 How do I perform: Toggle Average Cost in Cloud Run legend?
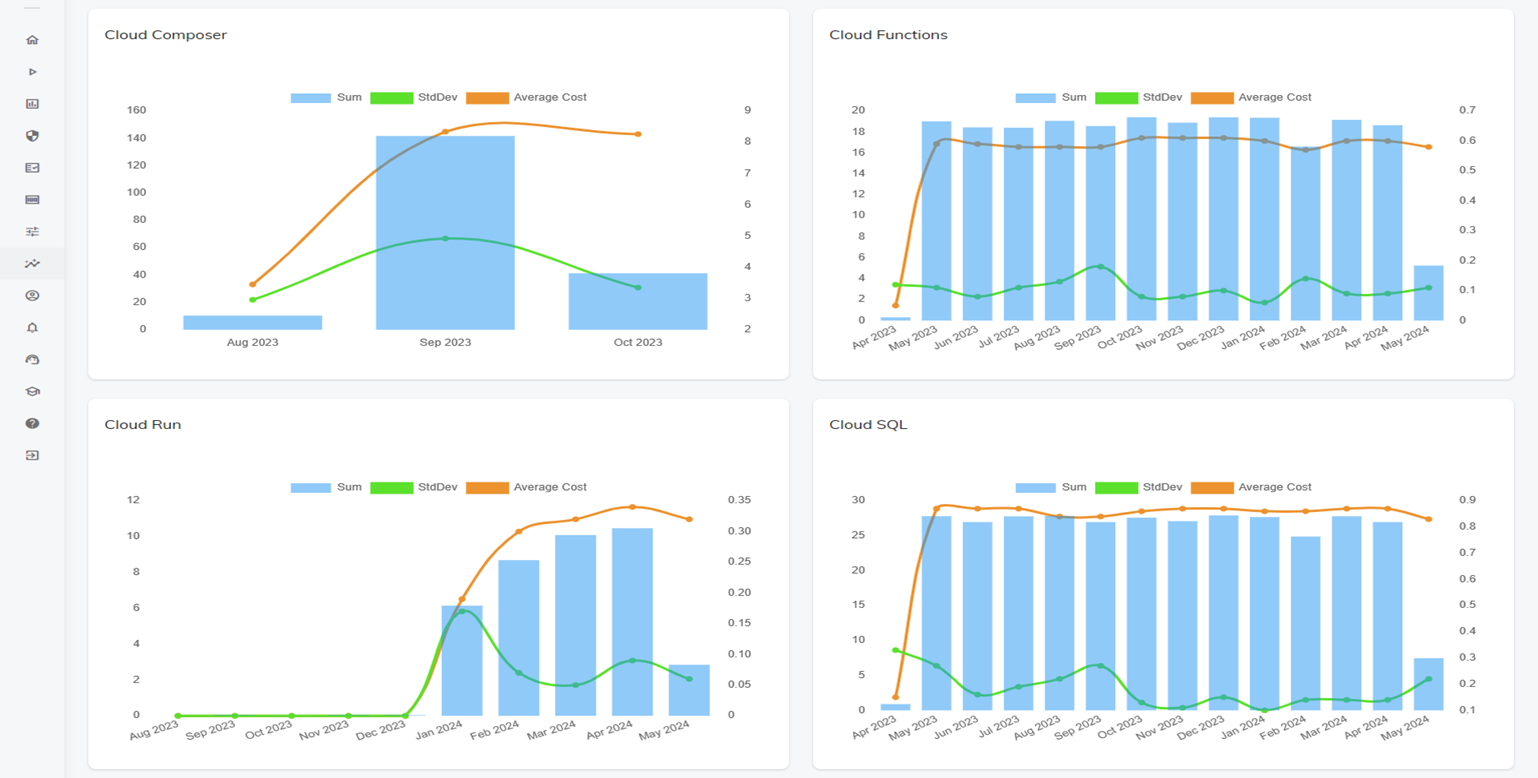pos(527,488)
